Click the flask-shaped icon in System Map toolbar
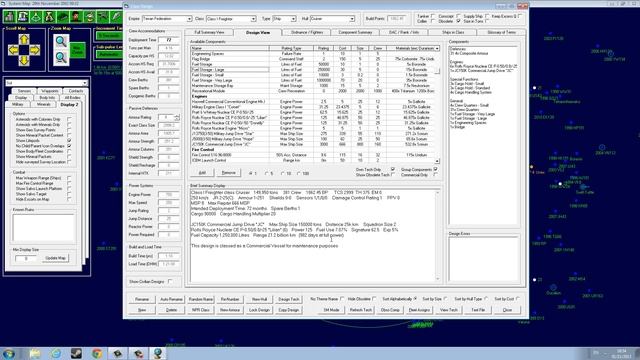This screenshot has height=360, width=640. point(36,17)
